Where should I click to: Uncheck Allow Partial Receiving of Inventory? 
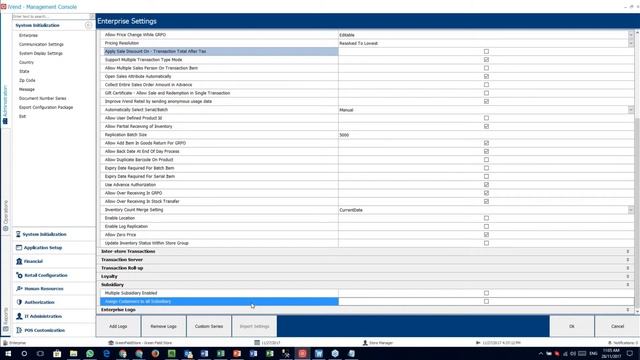tap(486, 127)
